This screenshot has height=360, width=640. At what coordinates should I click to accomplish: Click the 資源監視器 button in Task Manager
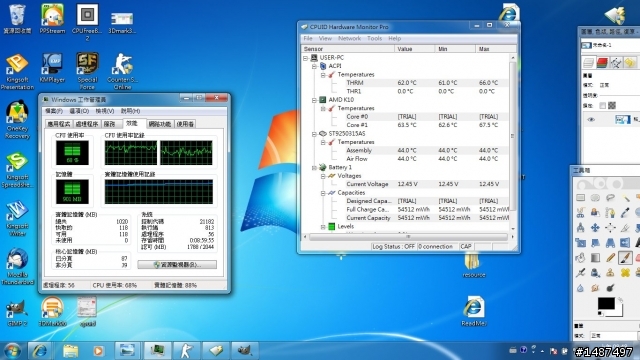[x=177, y=264]
